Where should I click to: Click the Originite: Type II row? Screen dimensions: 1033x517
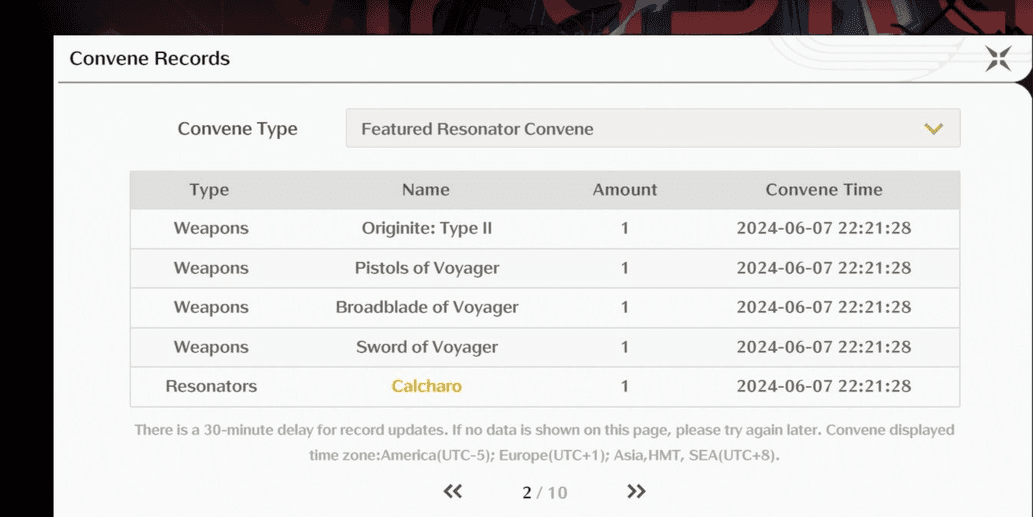point(545,229)
